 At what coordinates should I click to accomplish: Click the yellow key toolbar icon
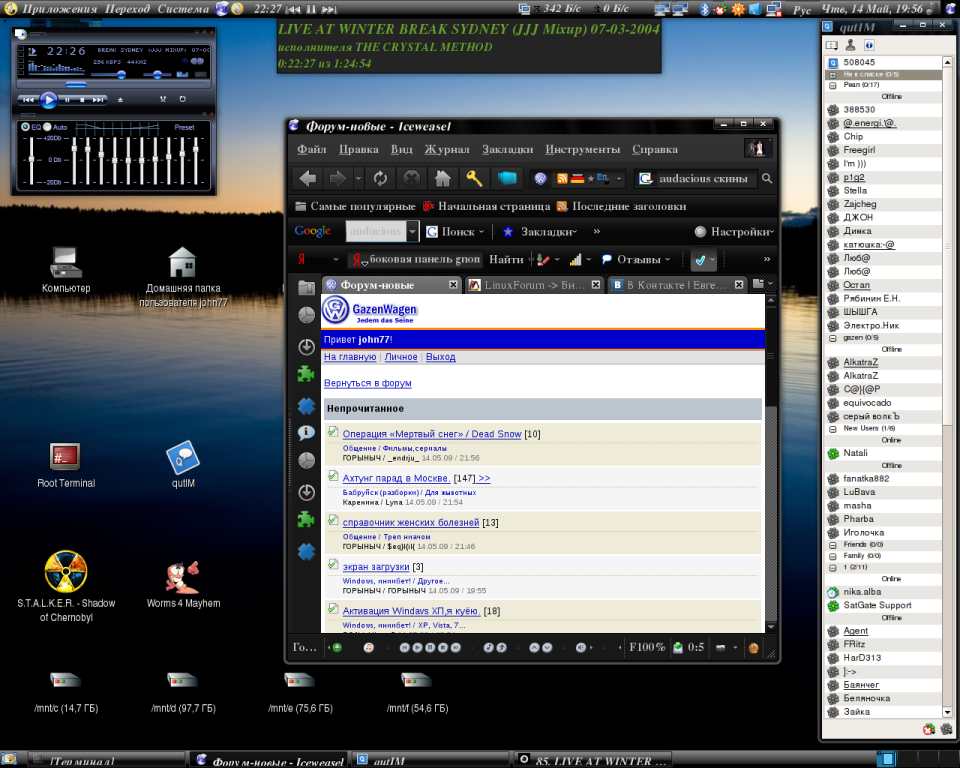tap(474, 179)
